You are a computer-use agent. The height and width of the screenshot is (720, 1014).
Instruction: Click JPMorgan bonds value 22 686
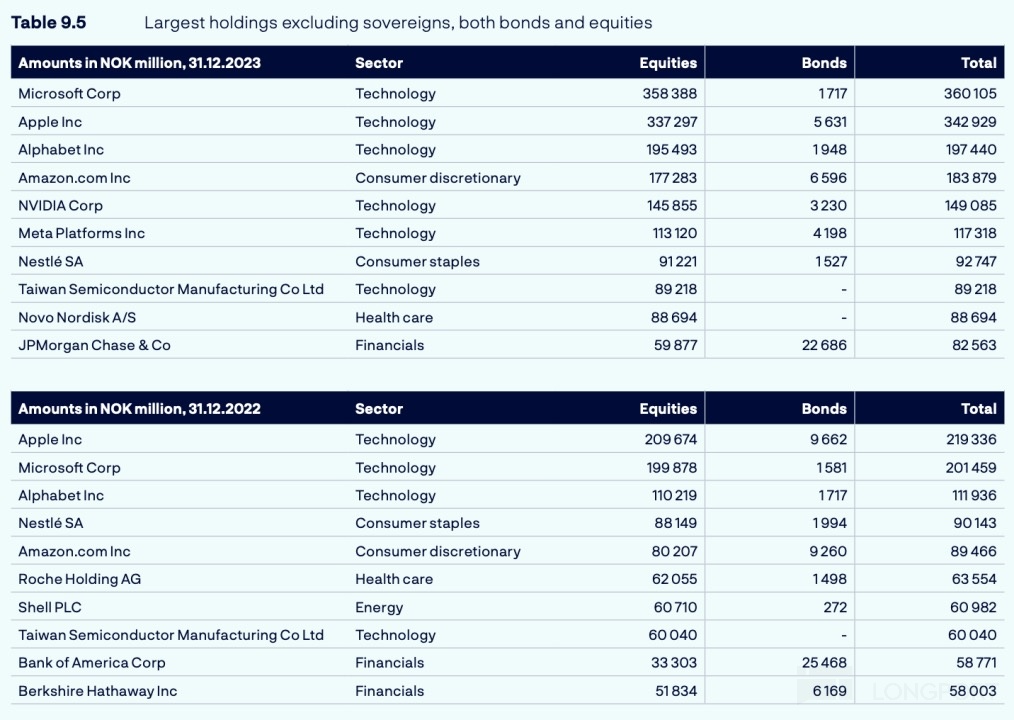click(824, 346)
